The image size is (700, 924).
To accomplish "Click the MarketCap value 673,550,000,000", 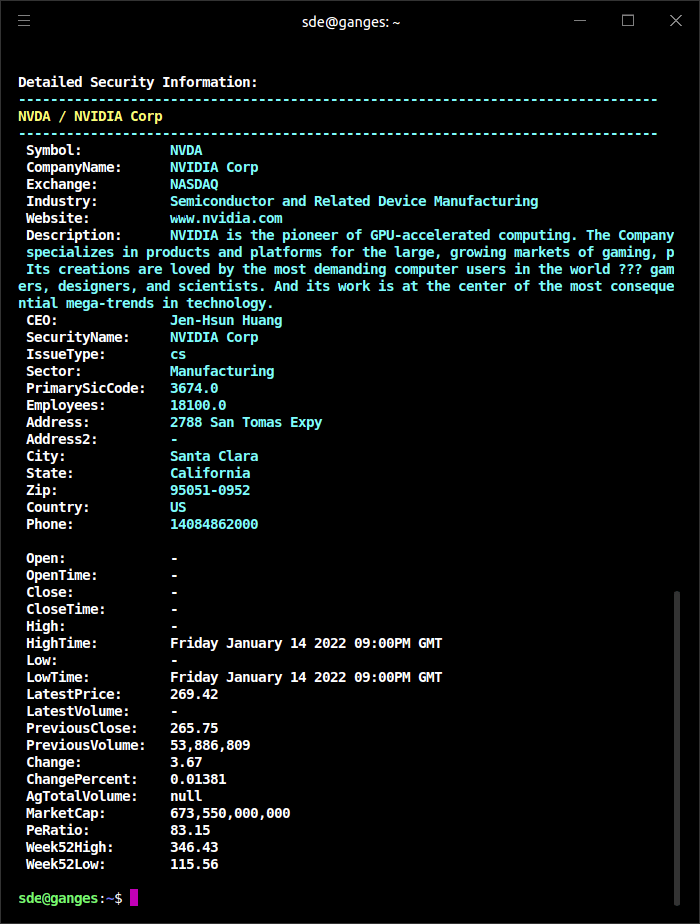I will point(230,814).
